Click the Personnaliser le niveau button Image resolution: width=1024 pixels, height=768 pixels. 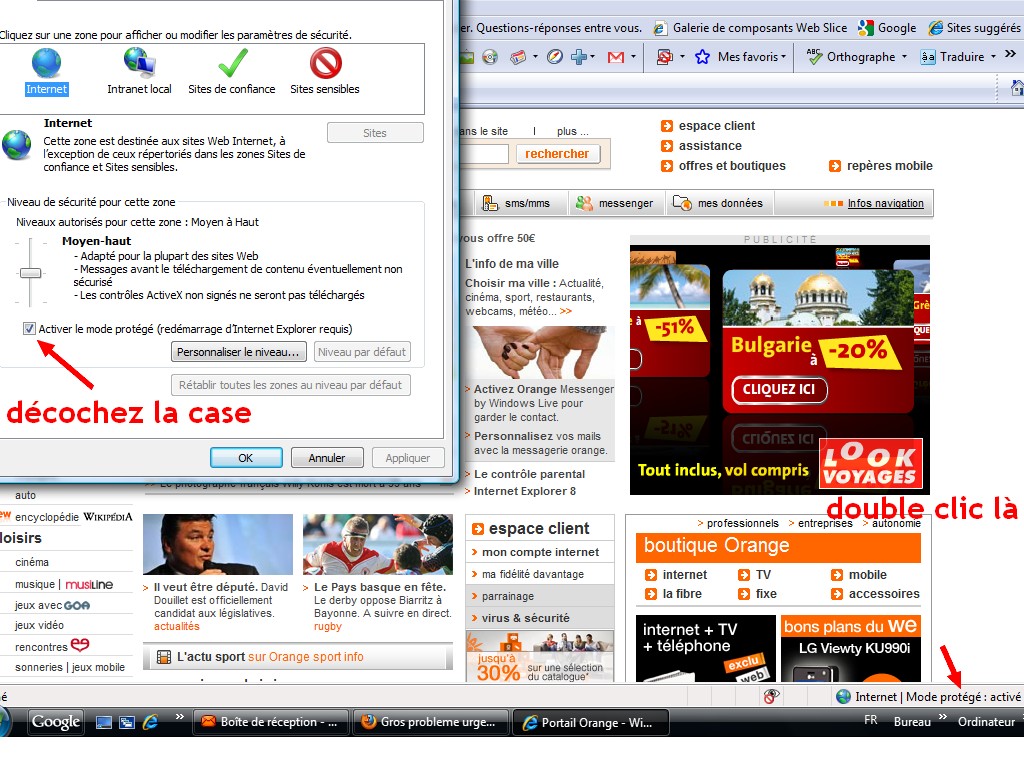(239, 352)
